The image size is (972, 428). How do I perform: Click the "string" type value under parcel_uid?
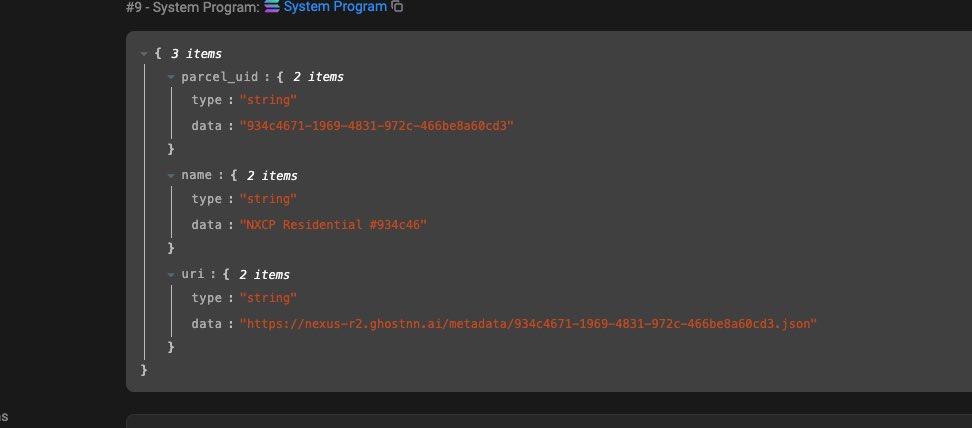click(268, 100)
